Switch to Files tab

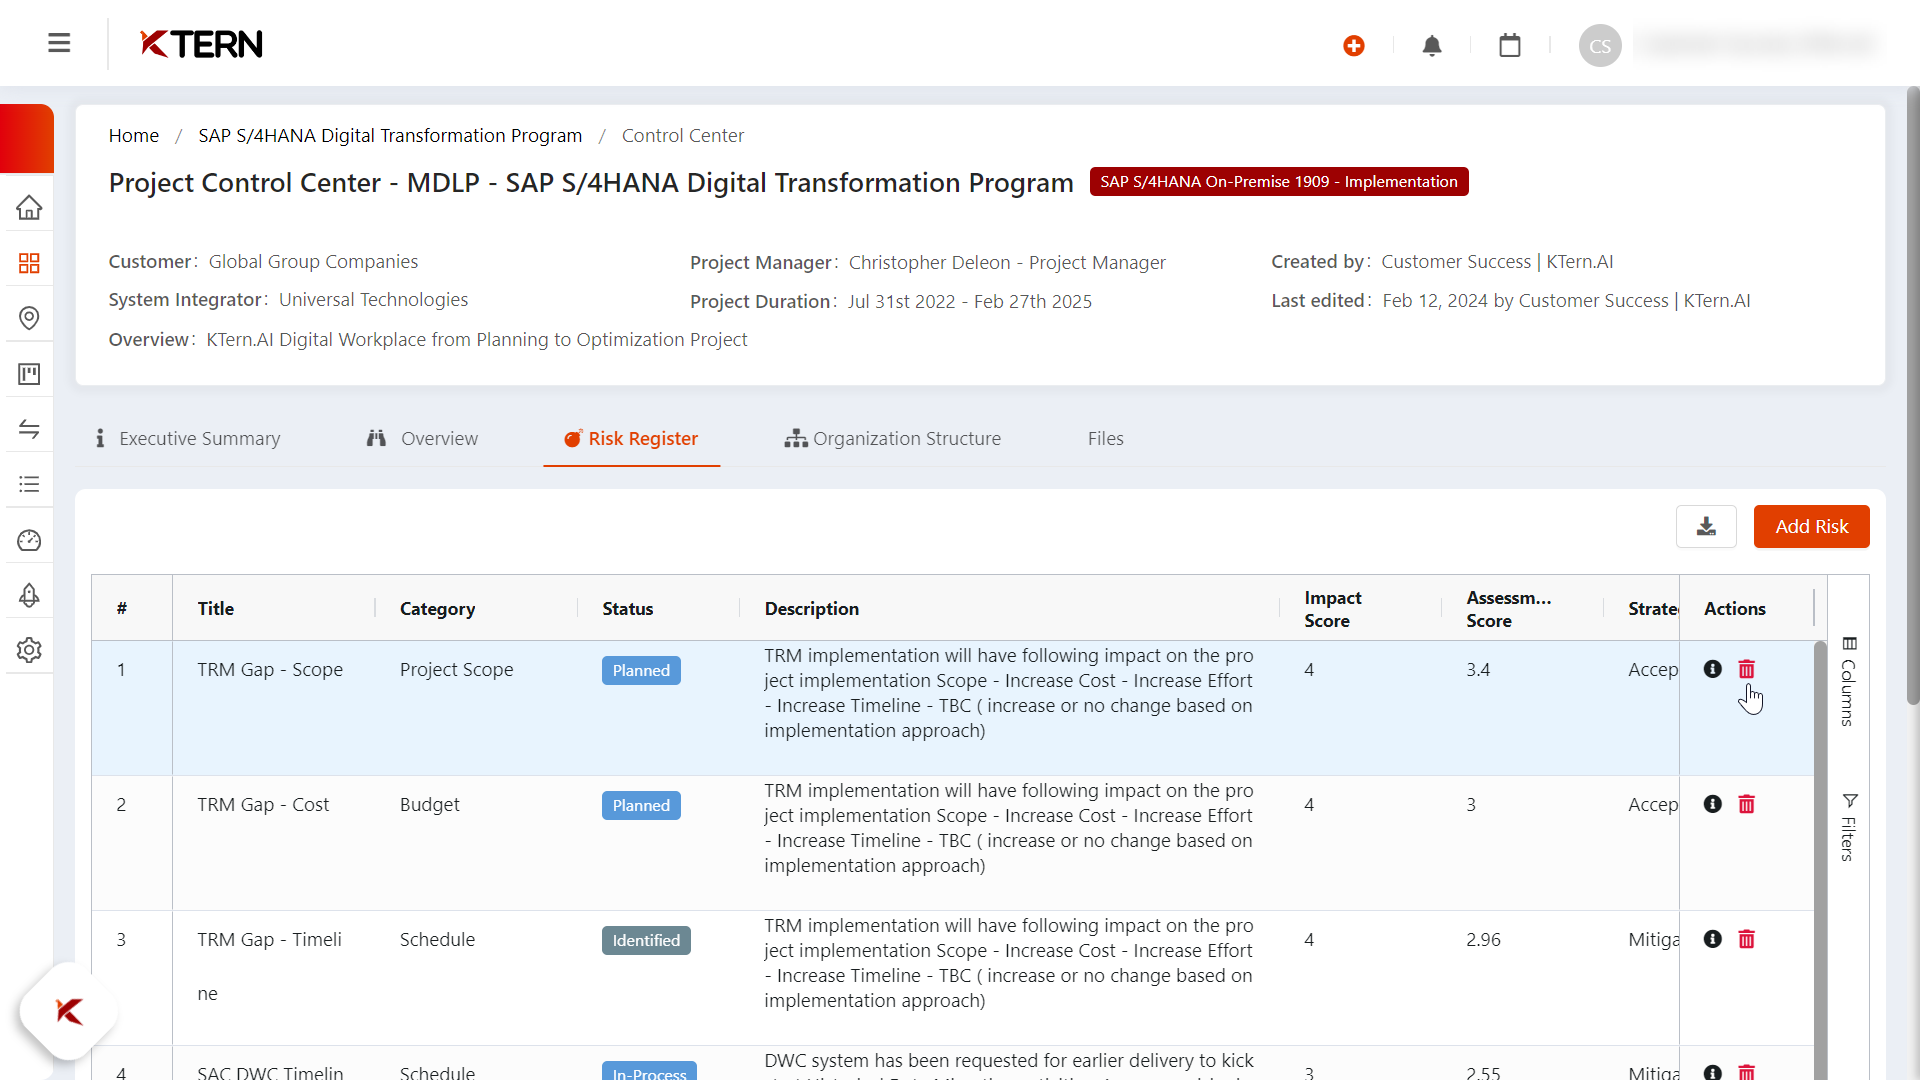pos(1106,438)
